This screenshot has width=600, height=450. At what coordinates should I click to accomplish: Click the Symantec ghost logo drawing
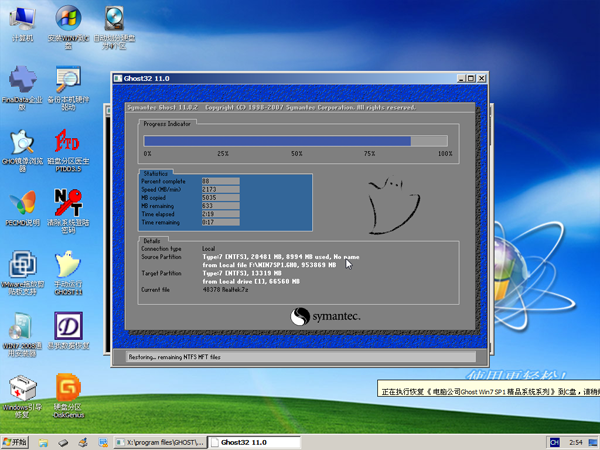388,206
